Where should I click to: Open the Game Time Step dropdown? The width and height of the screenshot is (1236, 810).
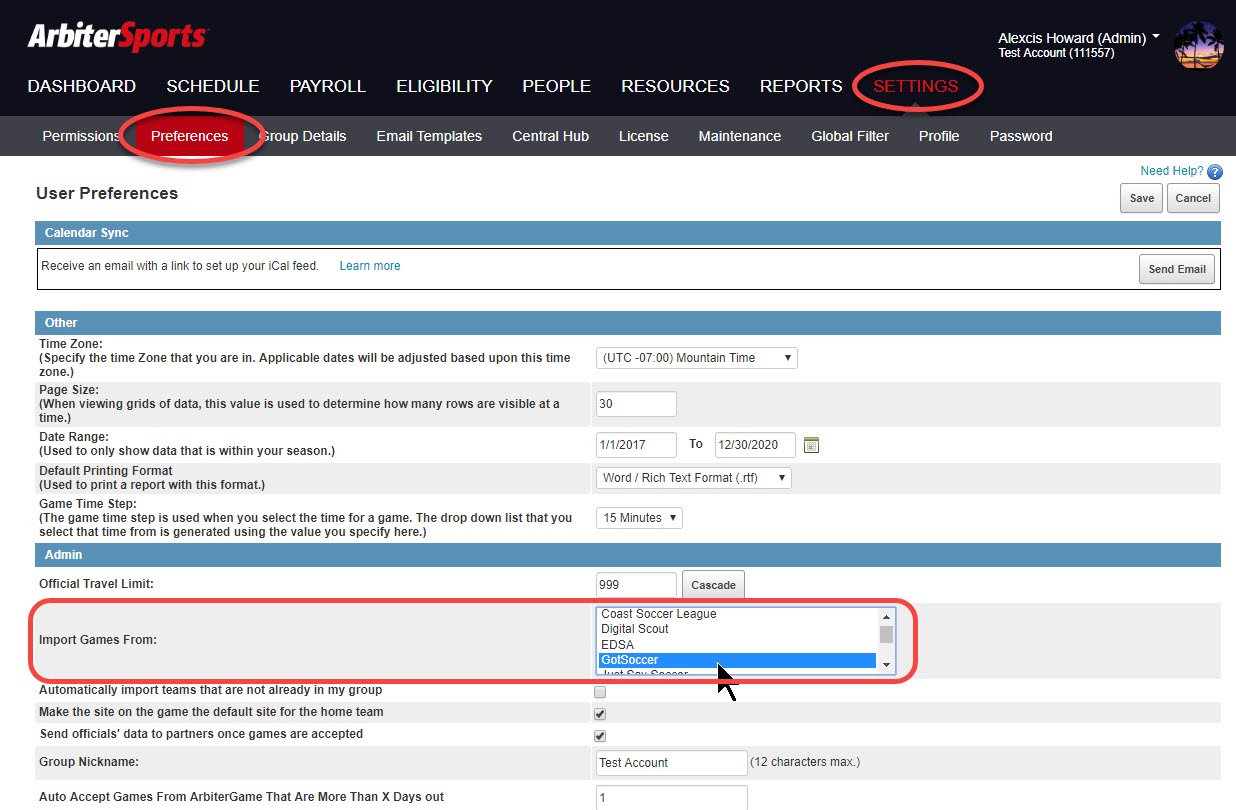coord(639,518)
